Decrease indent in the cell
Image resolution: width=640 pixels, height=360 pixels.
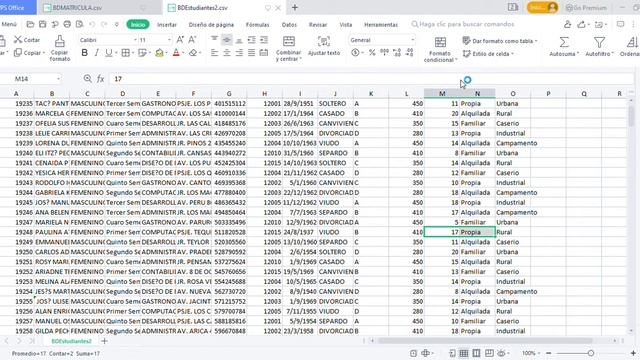coord(251,40)
